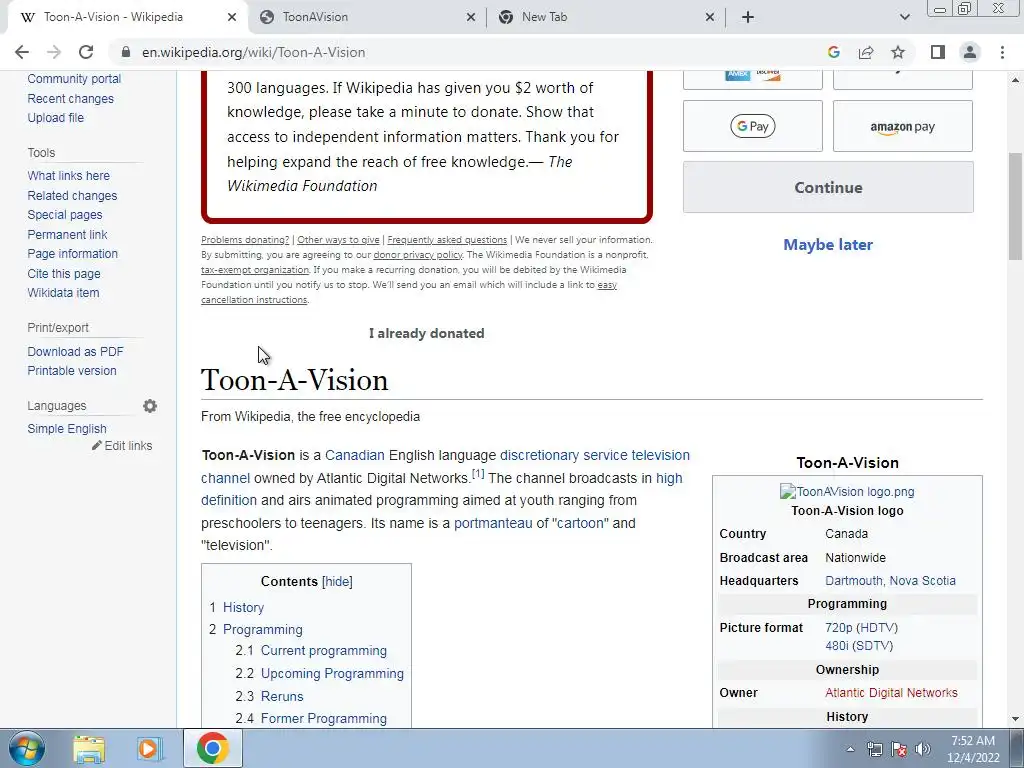Close the New Tab tab
The height and width of the screenshot is (768, 1024).
[x=710, y=17]
